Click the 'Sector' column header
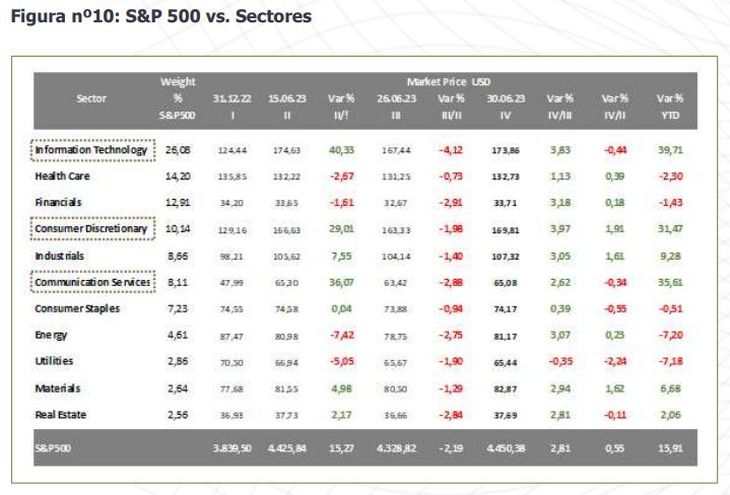This screenshot has width=730, height=495. 91,98
